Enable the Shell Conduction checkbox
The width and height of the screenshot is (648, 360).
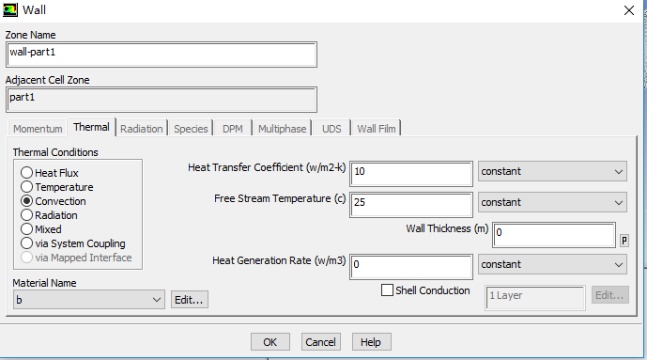387,290
